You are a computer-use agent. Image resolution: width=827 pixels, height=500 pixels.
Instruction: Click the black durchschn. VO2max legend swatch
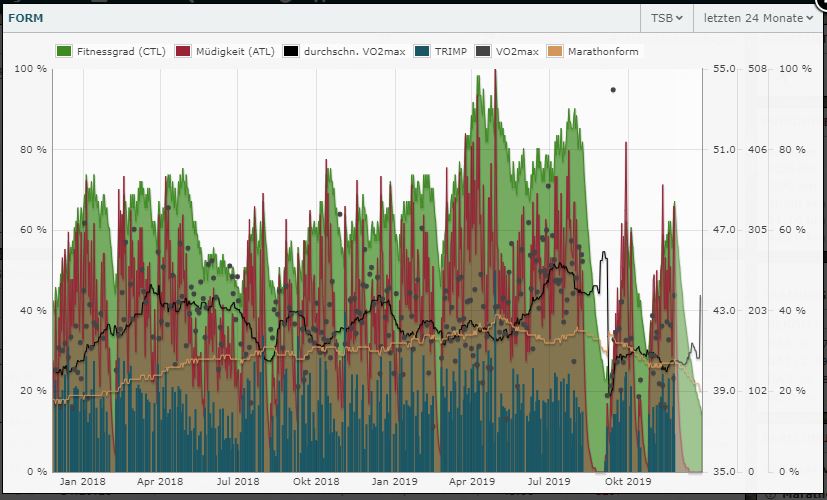291,51
